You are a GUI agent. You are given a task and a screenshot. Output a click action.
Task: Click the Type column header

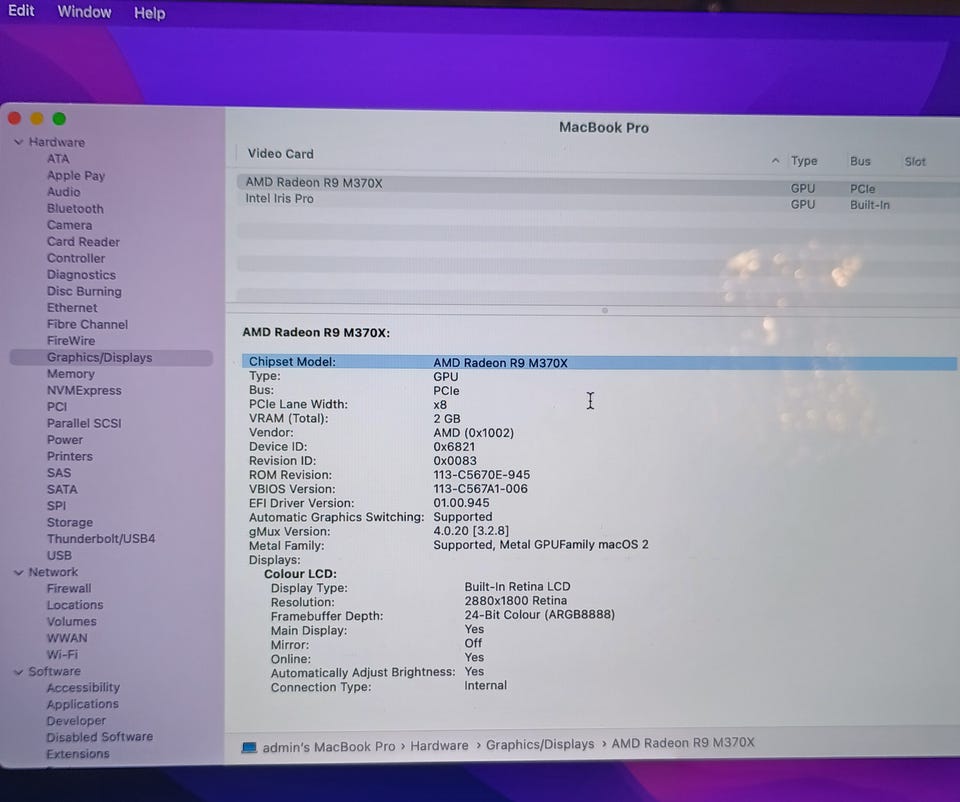point(804,160)
